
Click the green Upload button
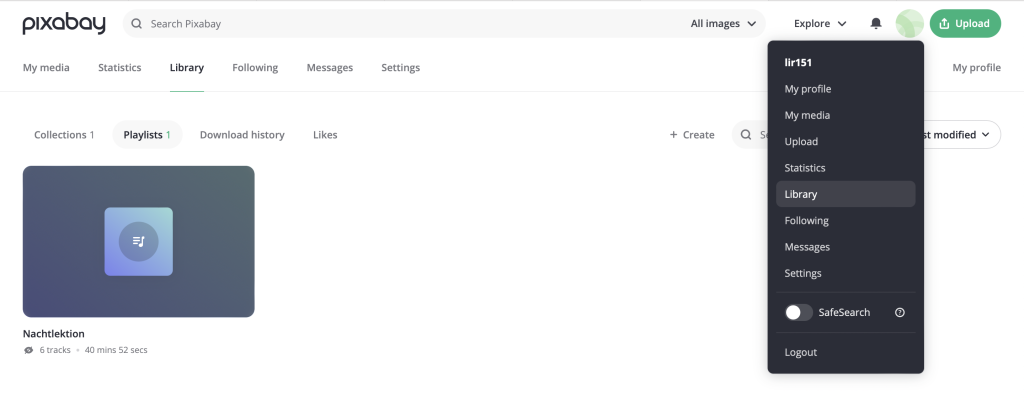(x=965, y=24)
